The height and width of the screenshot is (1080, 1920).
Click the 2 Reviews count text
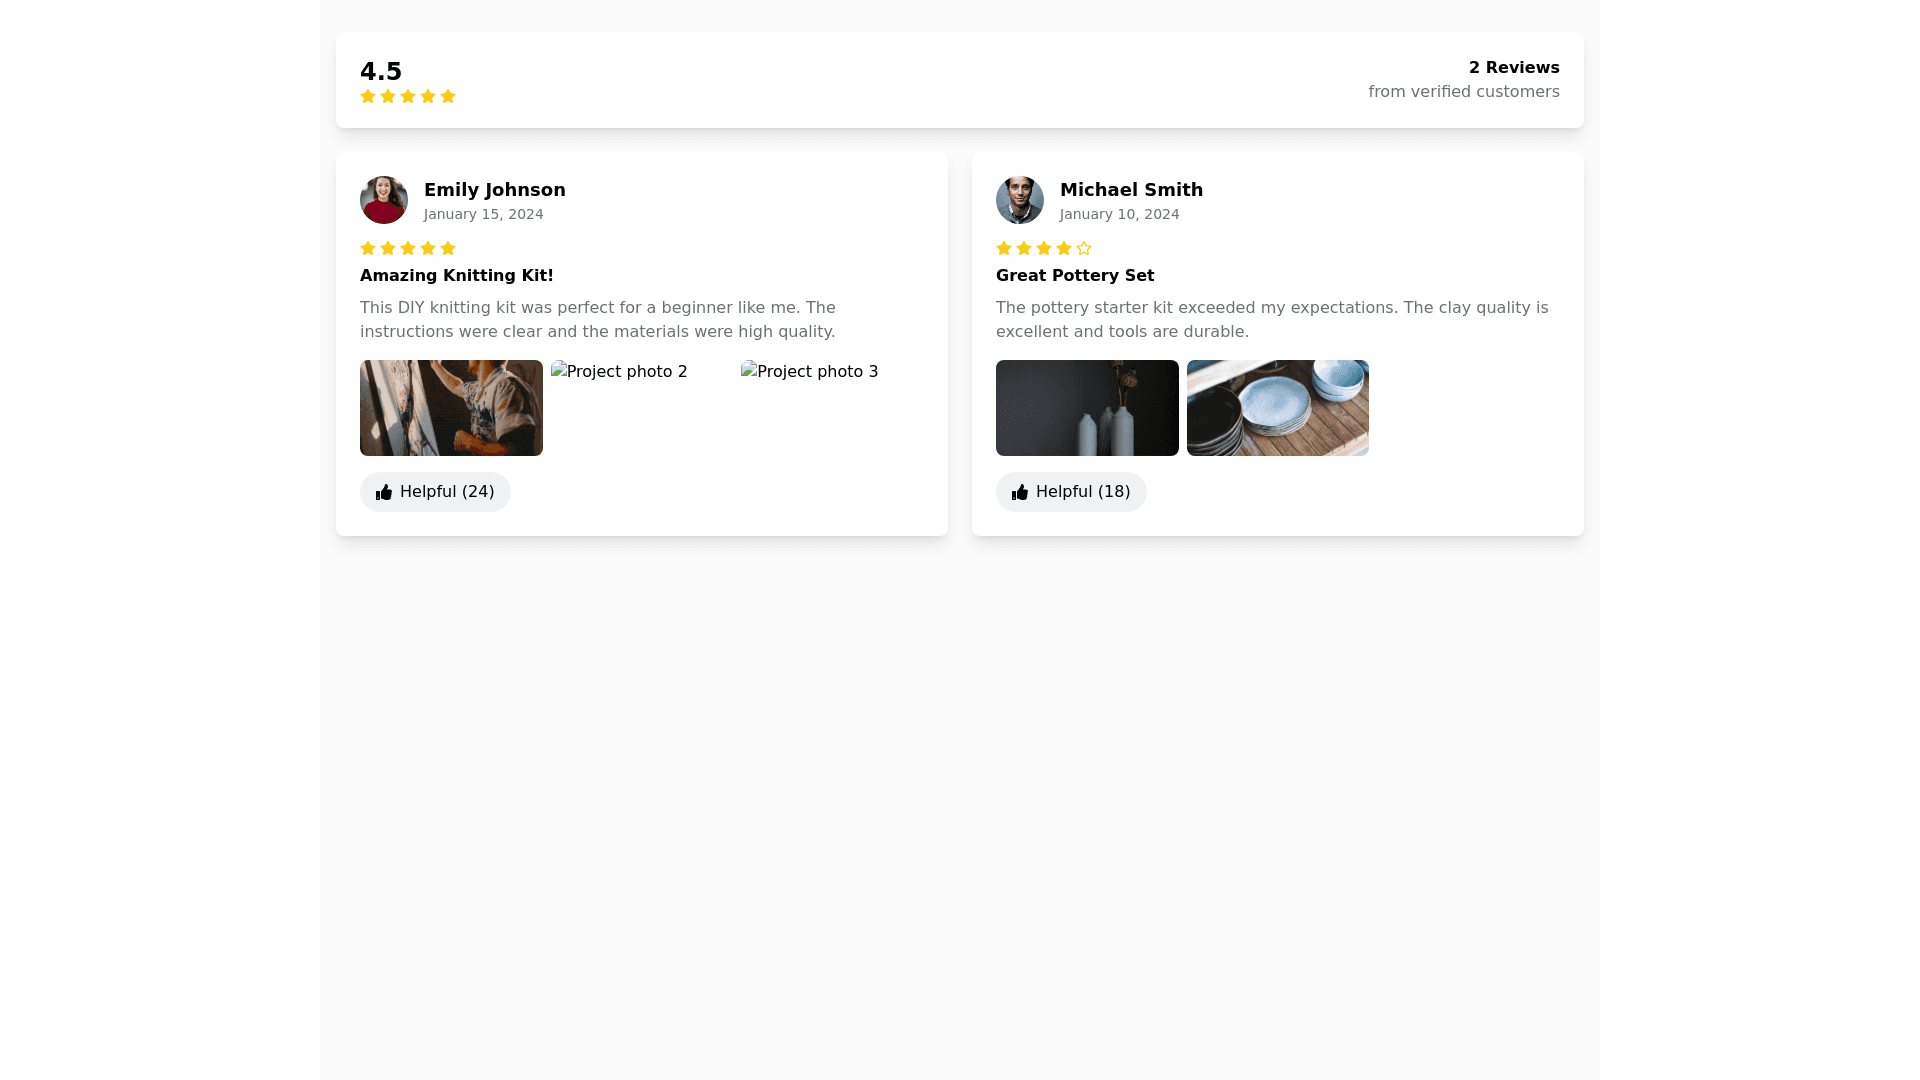pyautogui.click(x=1513, y=68)
